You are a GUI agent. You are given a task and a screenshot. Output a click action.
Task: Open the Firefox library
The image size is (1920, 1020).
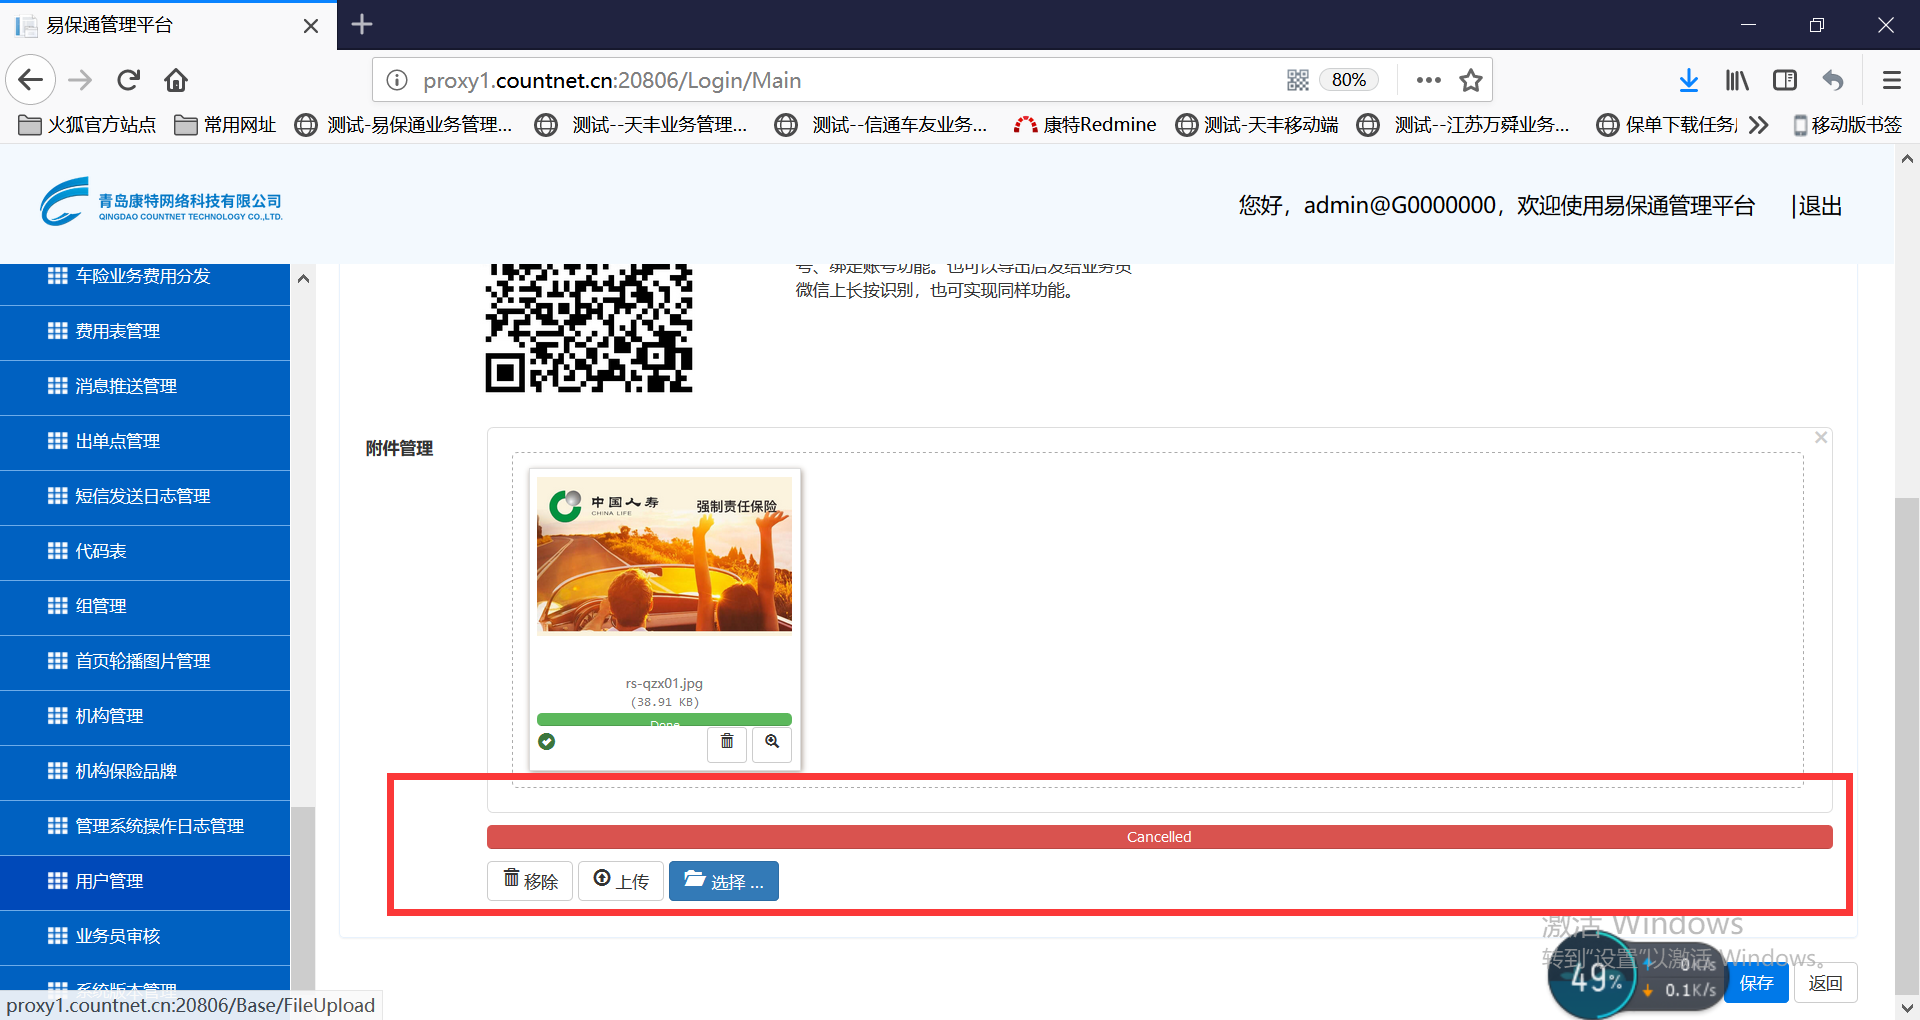[x=1737, y=80]
